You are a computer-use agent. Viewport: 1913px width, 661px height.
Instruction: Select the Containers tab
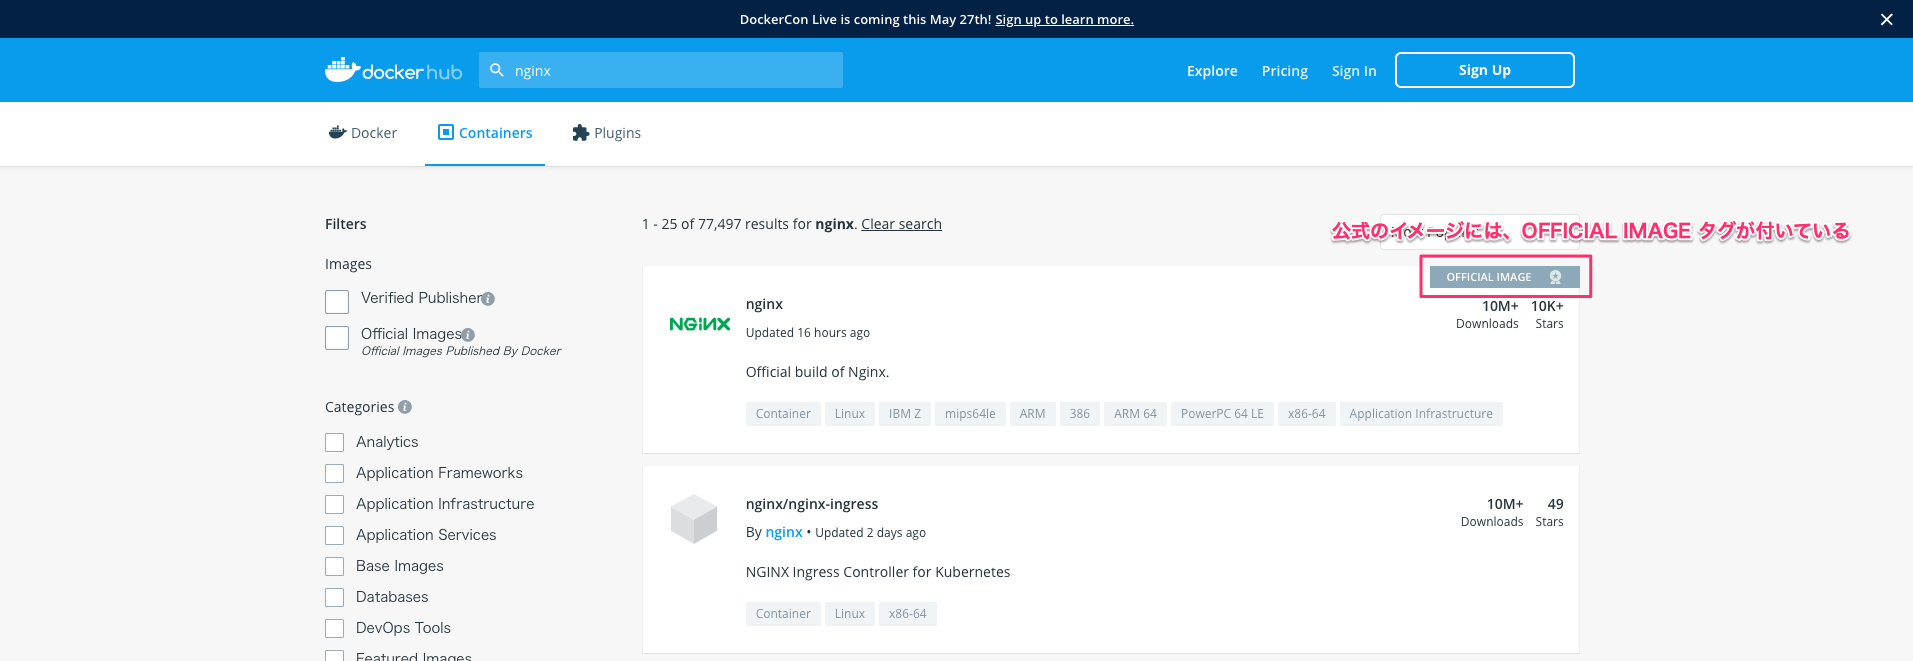coord(485,133)
